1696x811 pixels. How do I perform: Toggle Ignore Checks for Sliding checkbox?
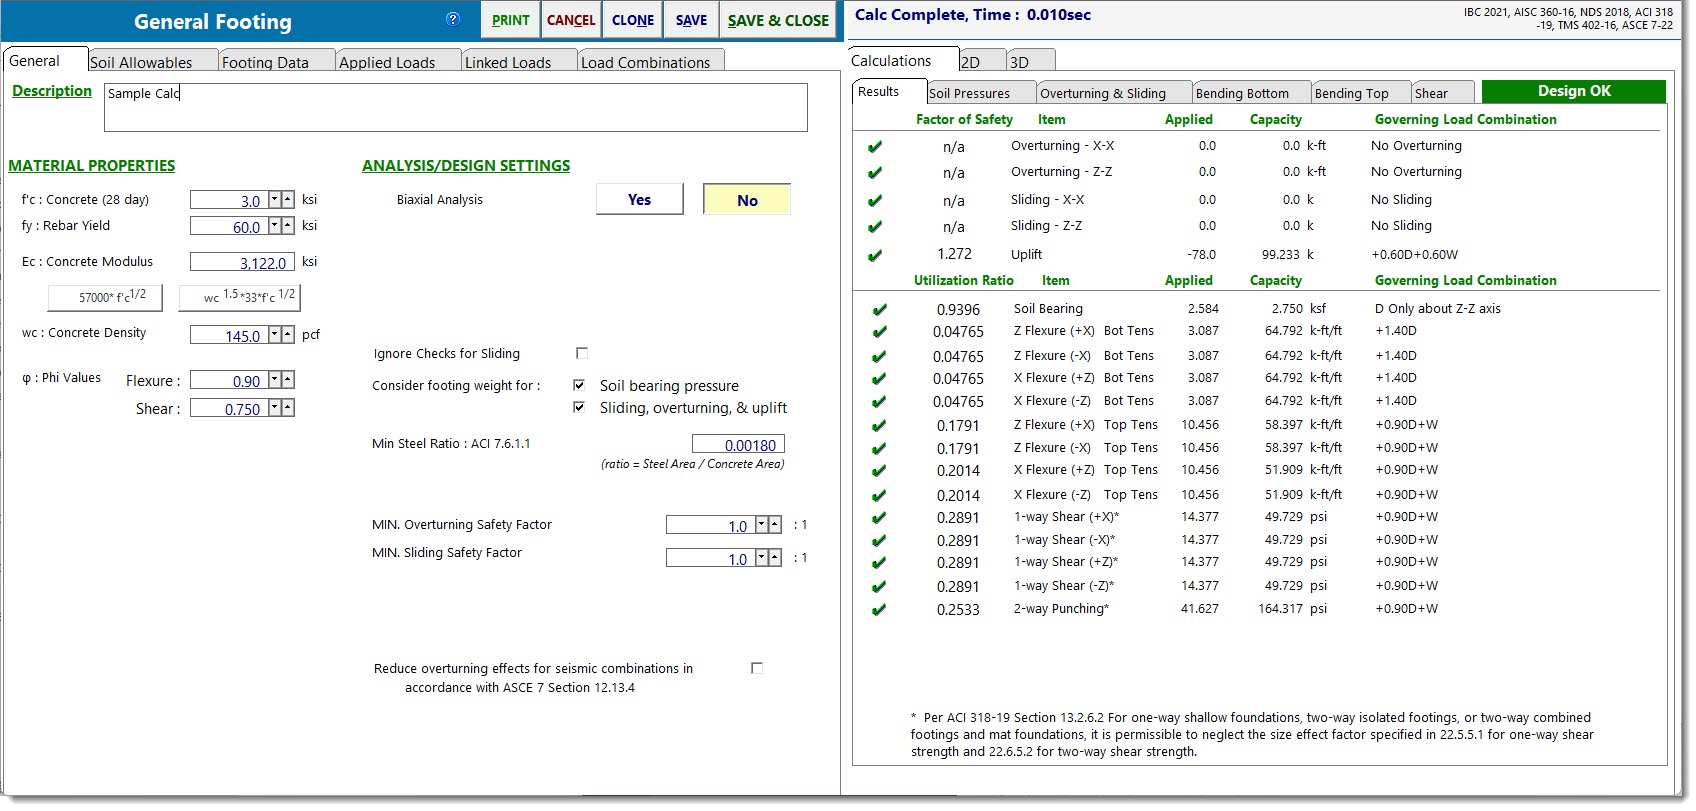(x=582, y=353)
